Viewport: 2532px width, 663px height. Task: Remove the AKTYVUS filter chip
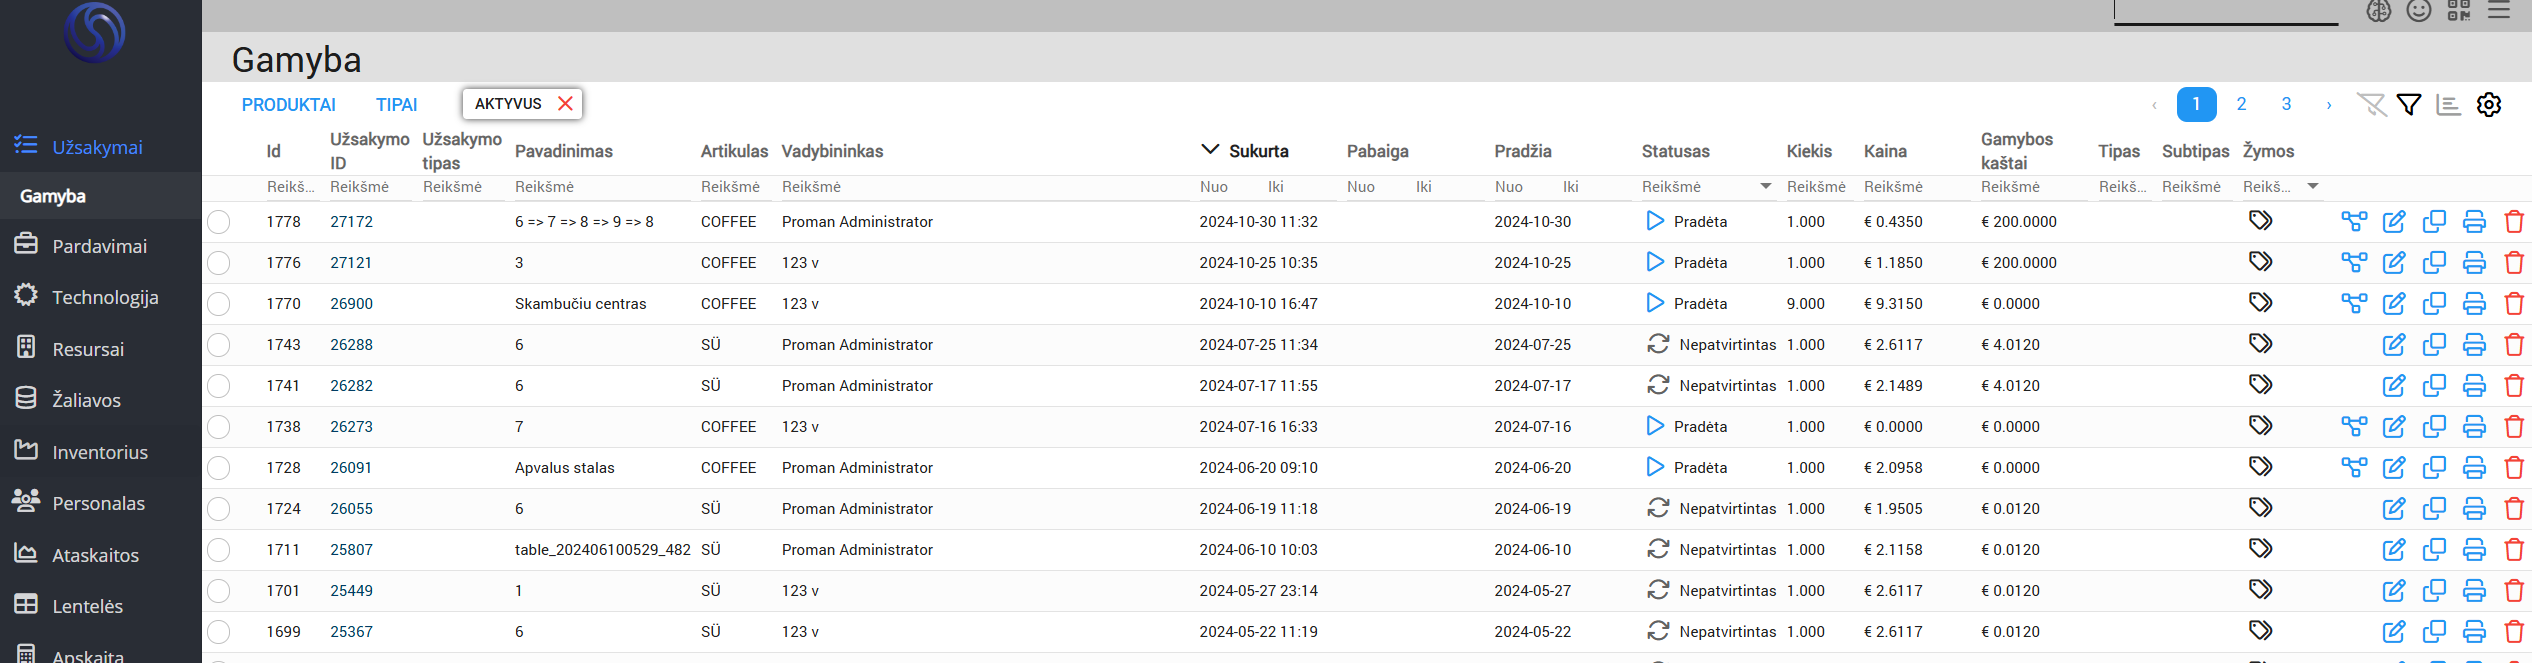pos(565,104)
